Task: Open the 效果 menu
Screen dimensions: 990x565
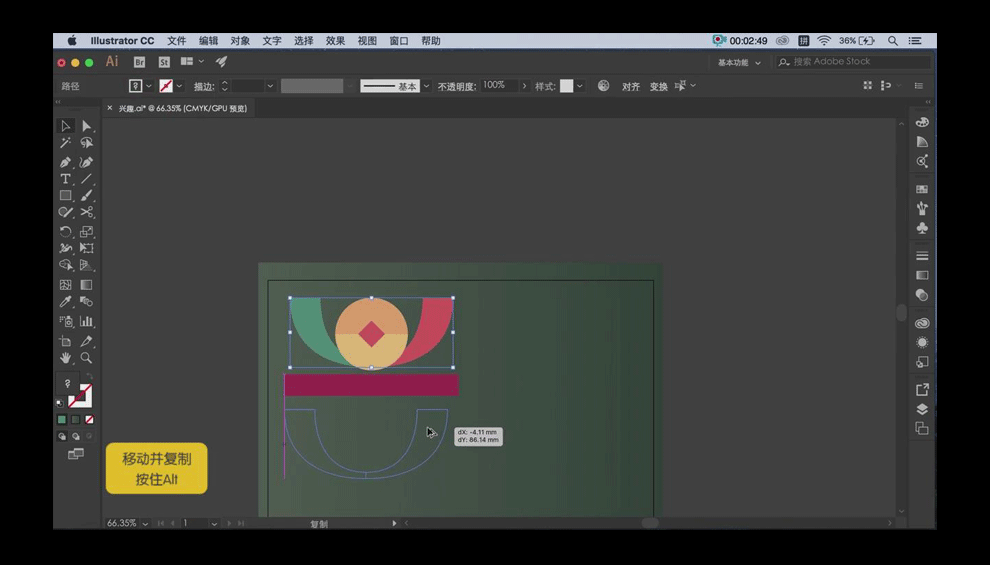Action: pyautogui.click(x=335, y=41)
